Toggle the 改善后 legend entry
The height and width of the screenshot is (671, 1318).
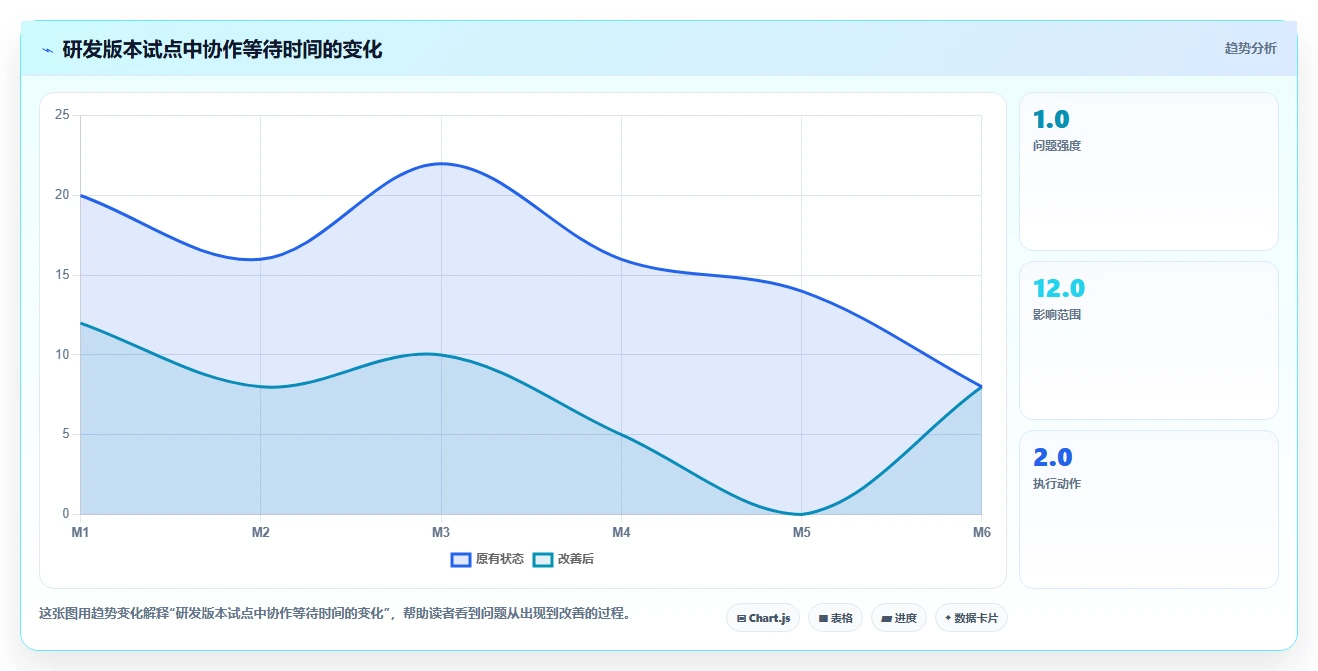point(563,559)
